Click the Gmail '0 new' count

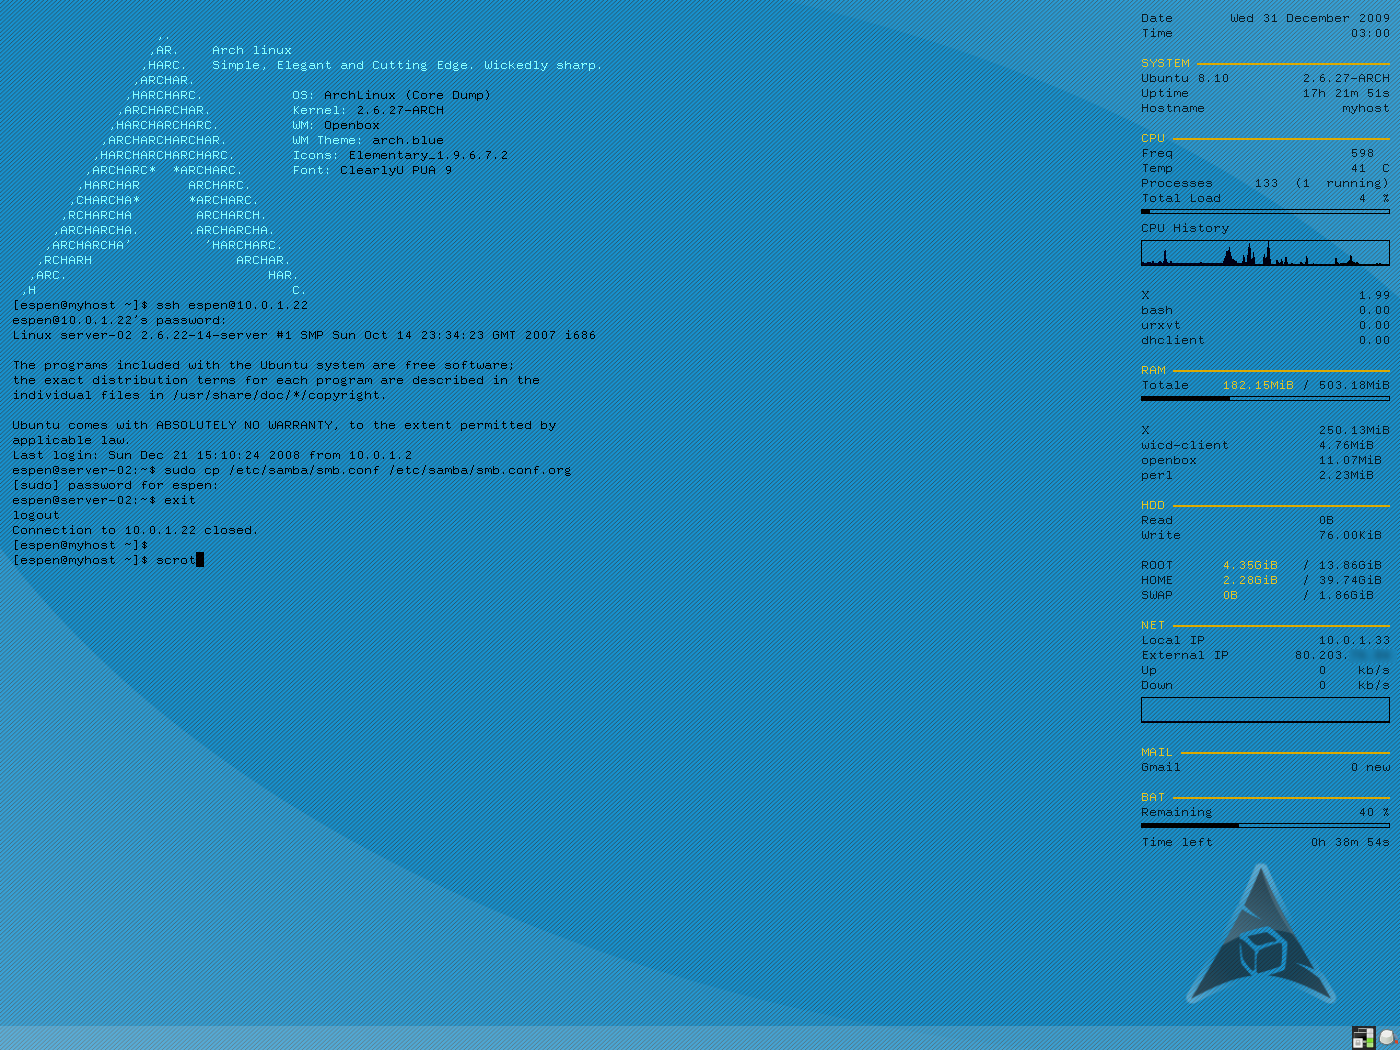pos(1370,767)
